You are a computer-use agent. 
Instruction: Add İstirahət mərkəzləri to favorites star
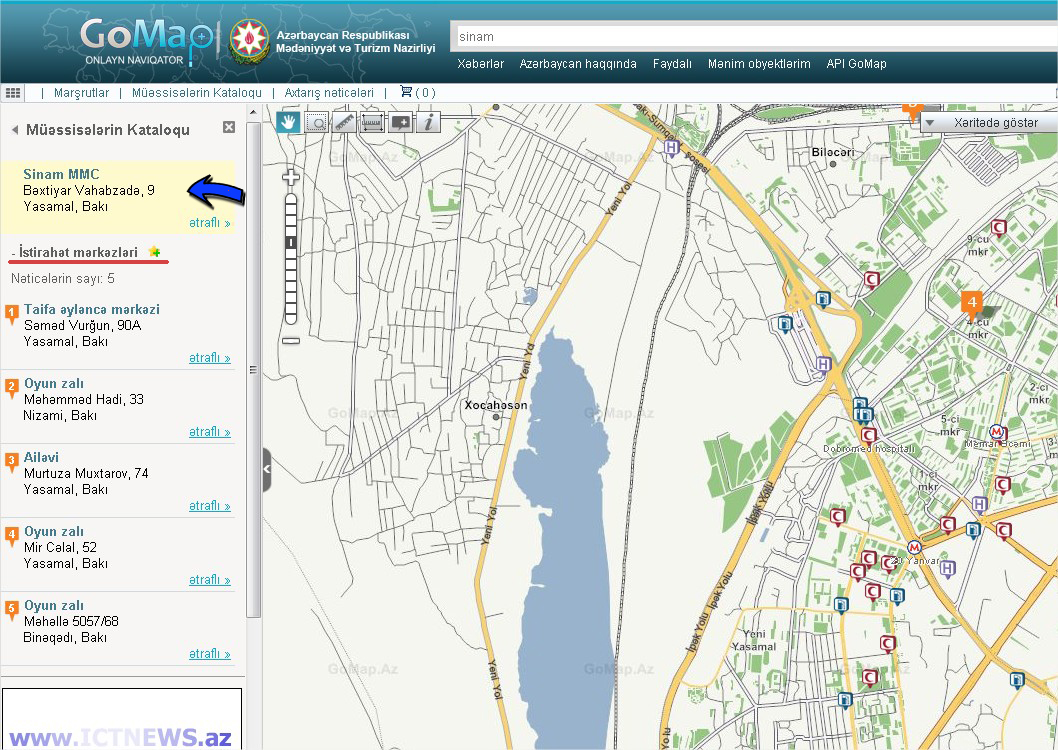pos(154,252)
